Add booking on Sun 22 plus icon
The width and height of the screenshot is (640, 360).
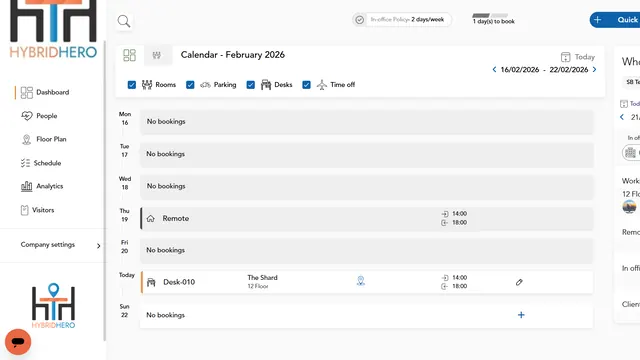(521, 315)
